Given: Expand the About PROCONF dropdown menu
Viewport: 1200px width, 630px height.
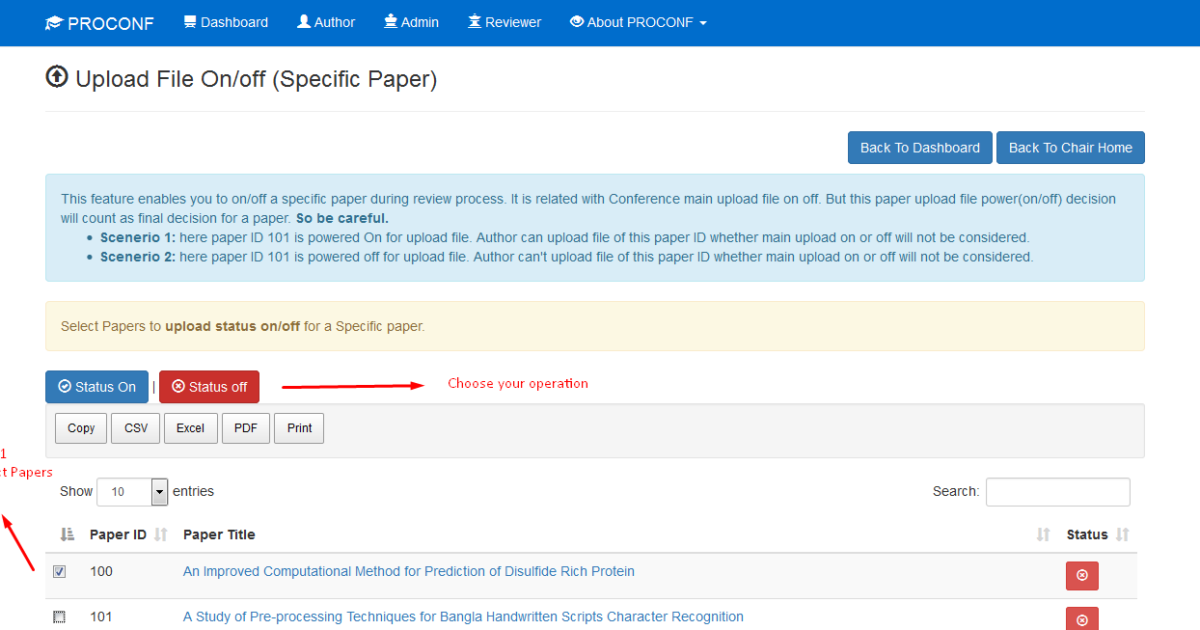Looking at the screenshot, I should (638, 22).
